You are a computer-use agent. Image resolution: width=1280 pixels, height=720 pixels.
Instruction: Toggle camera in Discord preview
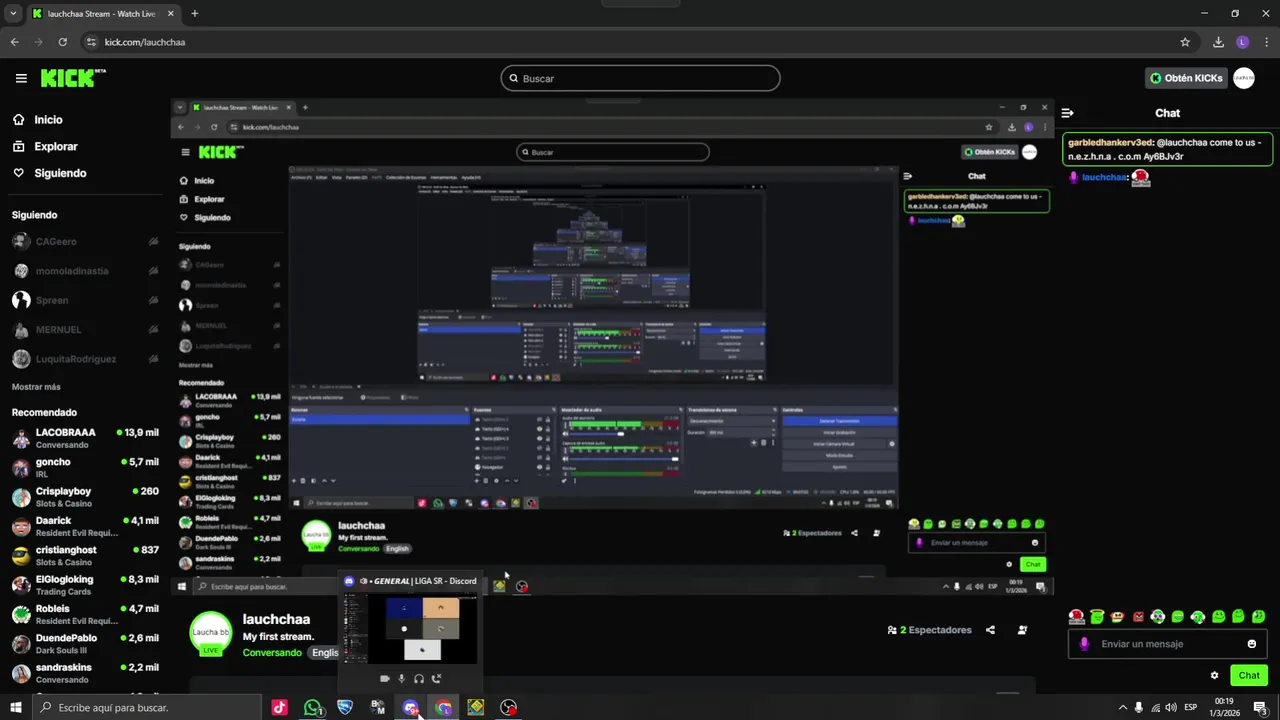click(x=384, y=679)
